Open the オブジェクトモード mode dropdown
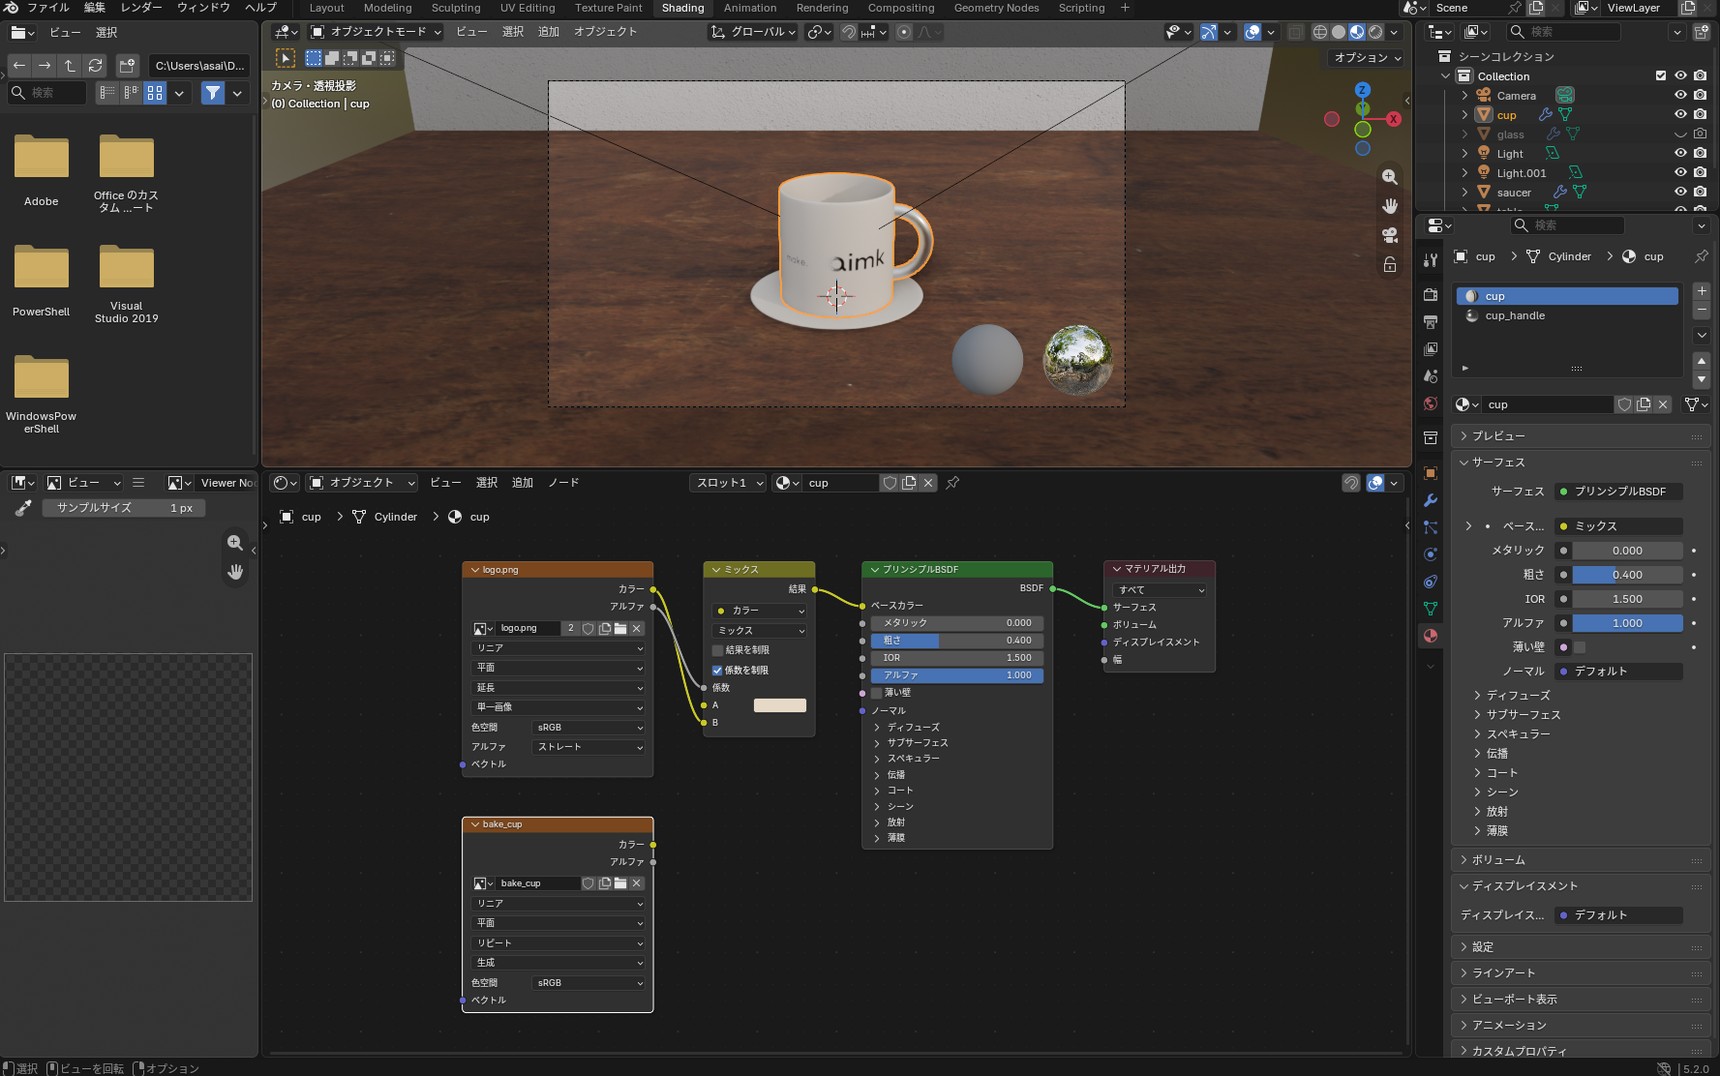Image resolution: width=1720 pixels, height=1076 pixels. 375,32
